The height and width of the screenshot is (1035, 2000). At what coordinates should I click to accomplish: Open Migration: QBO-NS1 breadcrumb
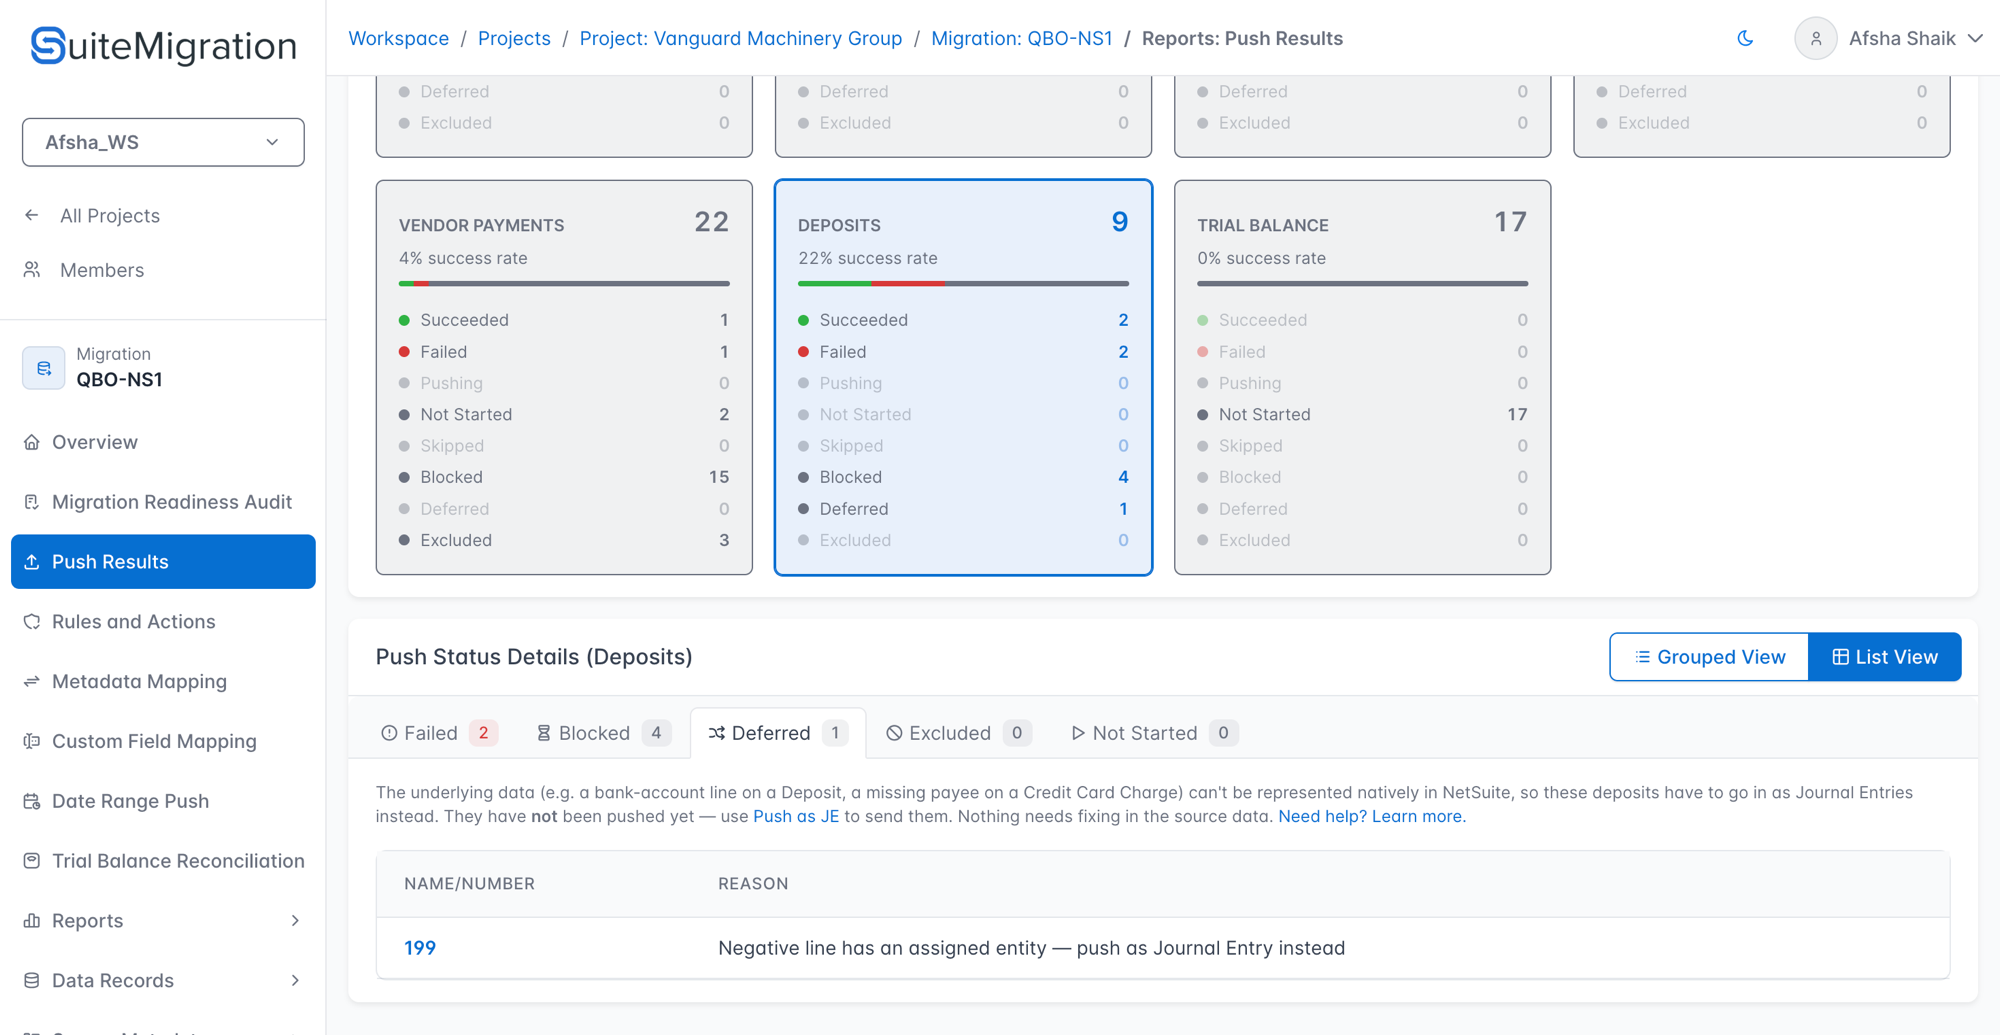[x=1021, y=38]
